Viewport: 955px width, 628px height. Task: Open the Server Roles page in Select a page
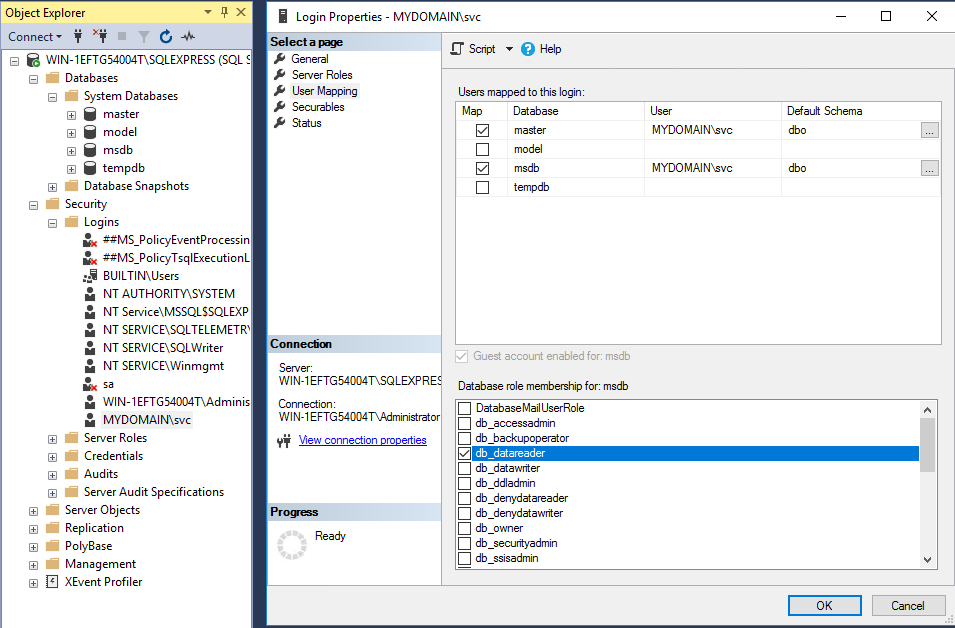click(322, 75)
